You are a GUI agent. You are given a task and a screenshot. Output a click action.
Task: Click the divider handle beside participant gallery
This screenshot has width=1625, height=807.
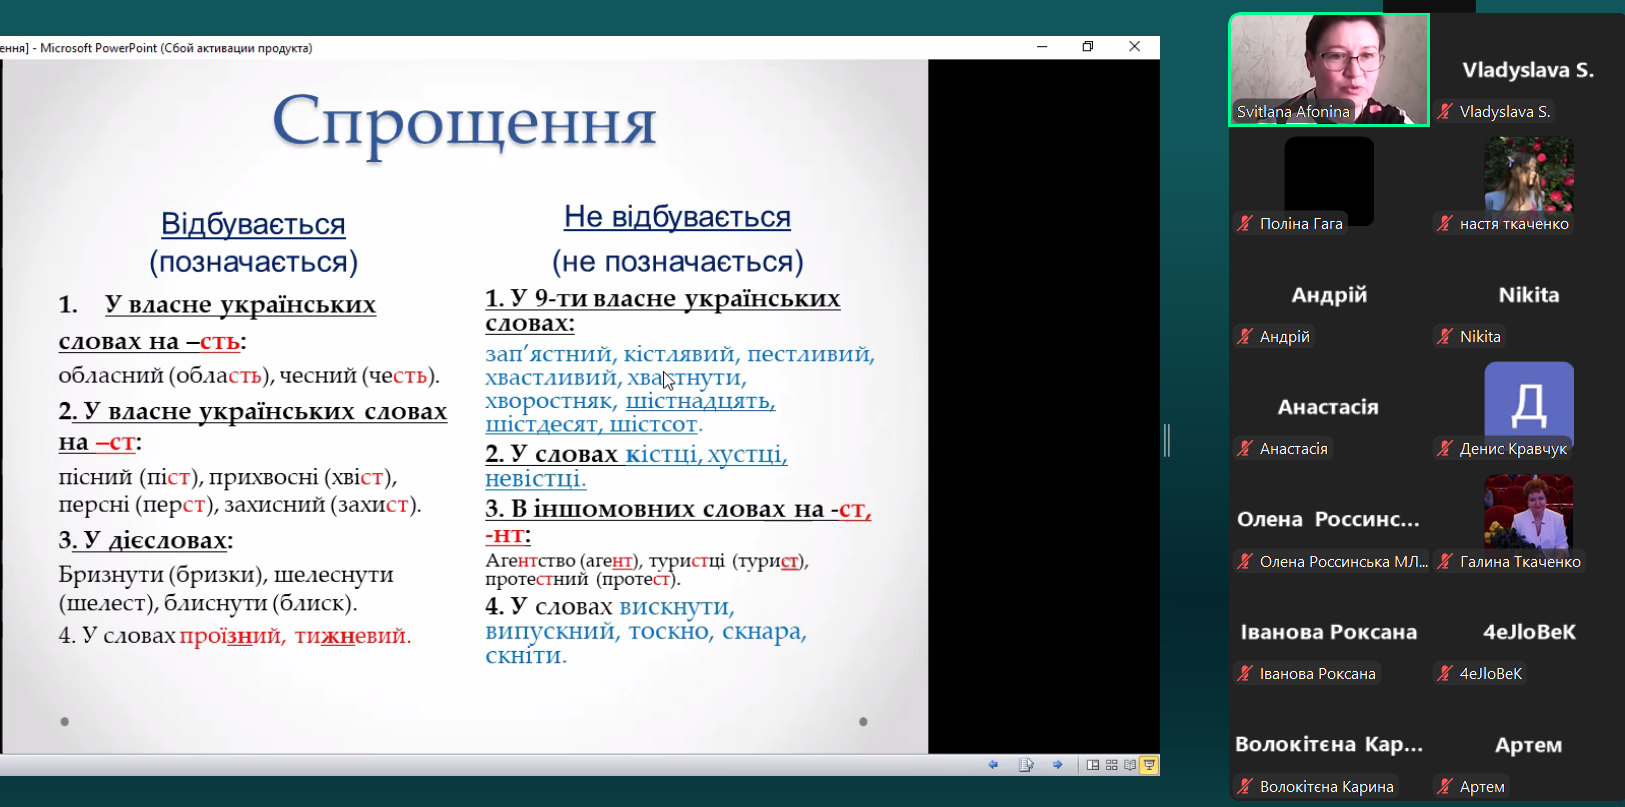tap(1167, 440)
